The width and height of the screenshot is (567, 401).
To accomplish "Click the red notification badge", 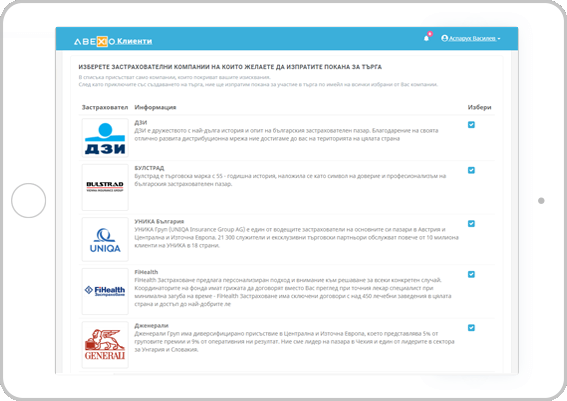I will click(430, 34).
